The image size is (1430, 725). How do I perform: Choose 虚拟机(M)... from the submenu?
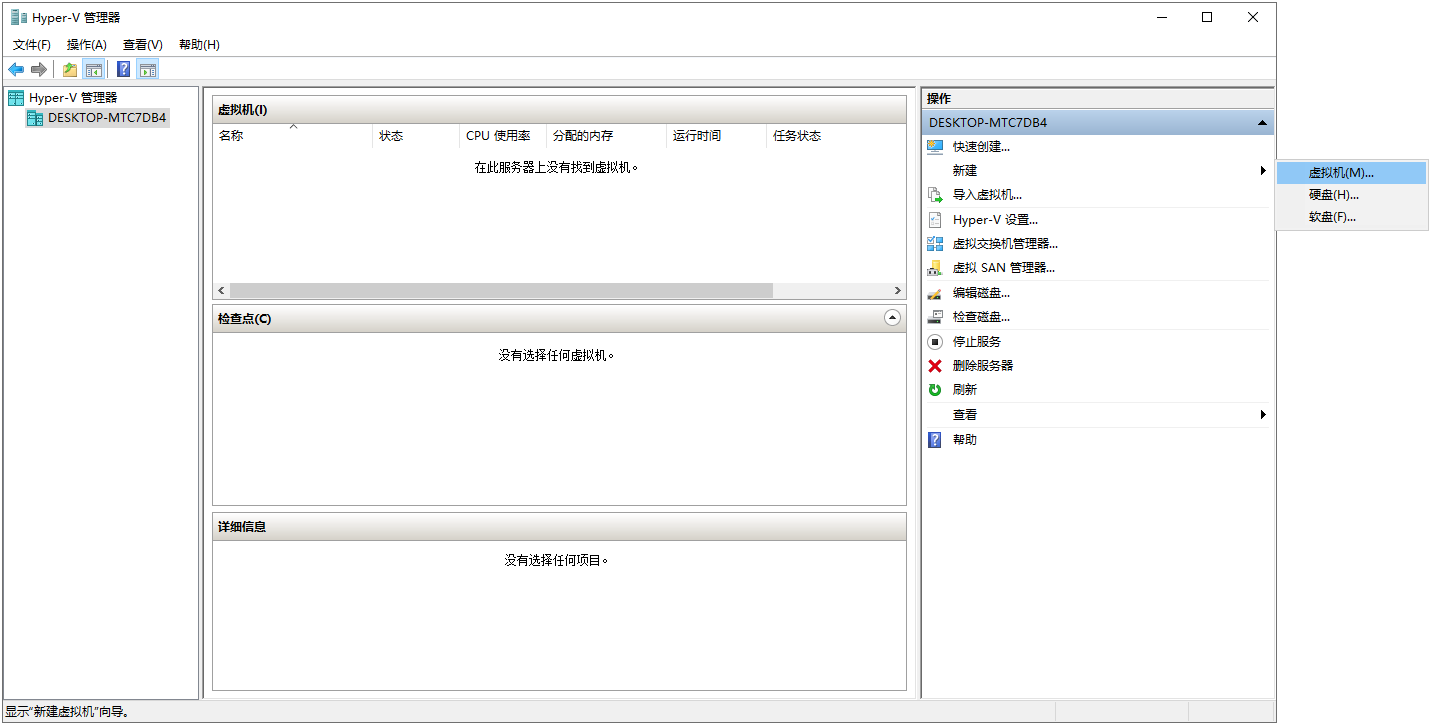(x=1351, y=173)
